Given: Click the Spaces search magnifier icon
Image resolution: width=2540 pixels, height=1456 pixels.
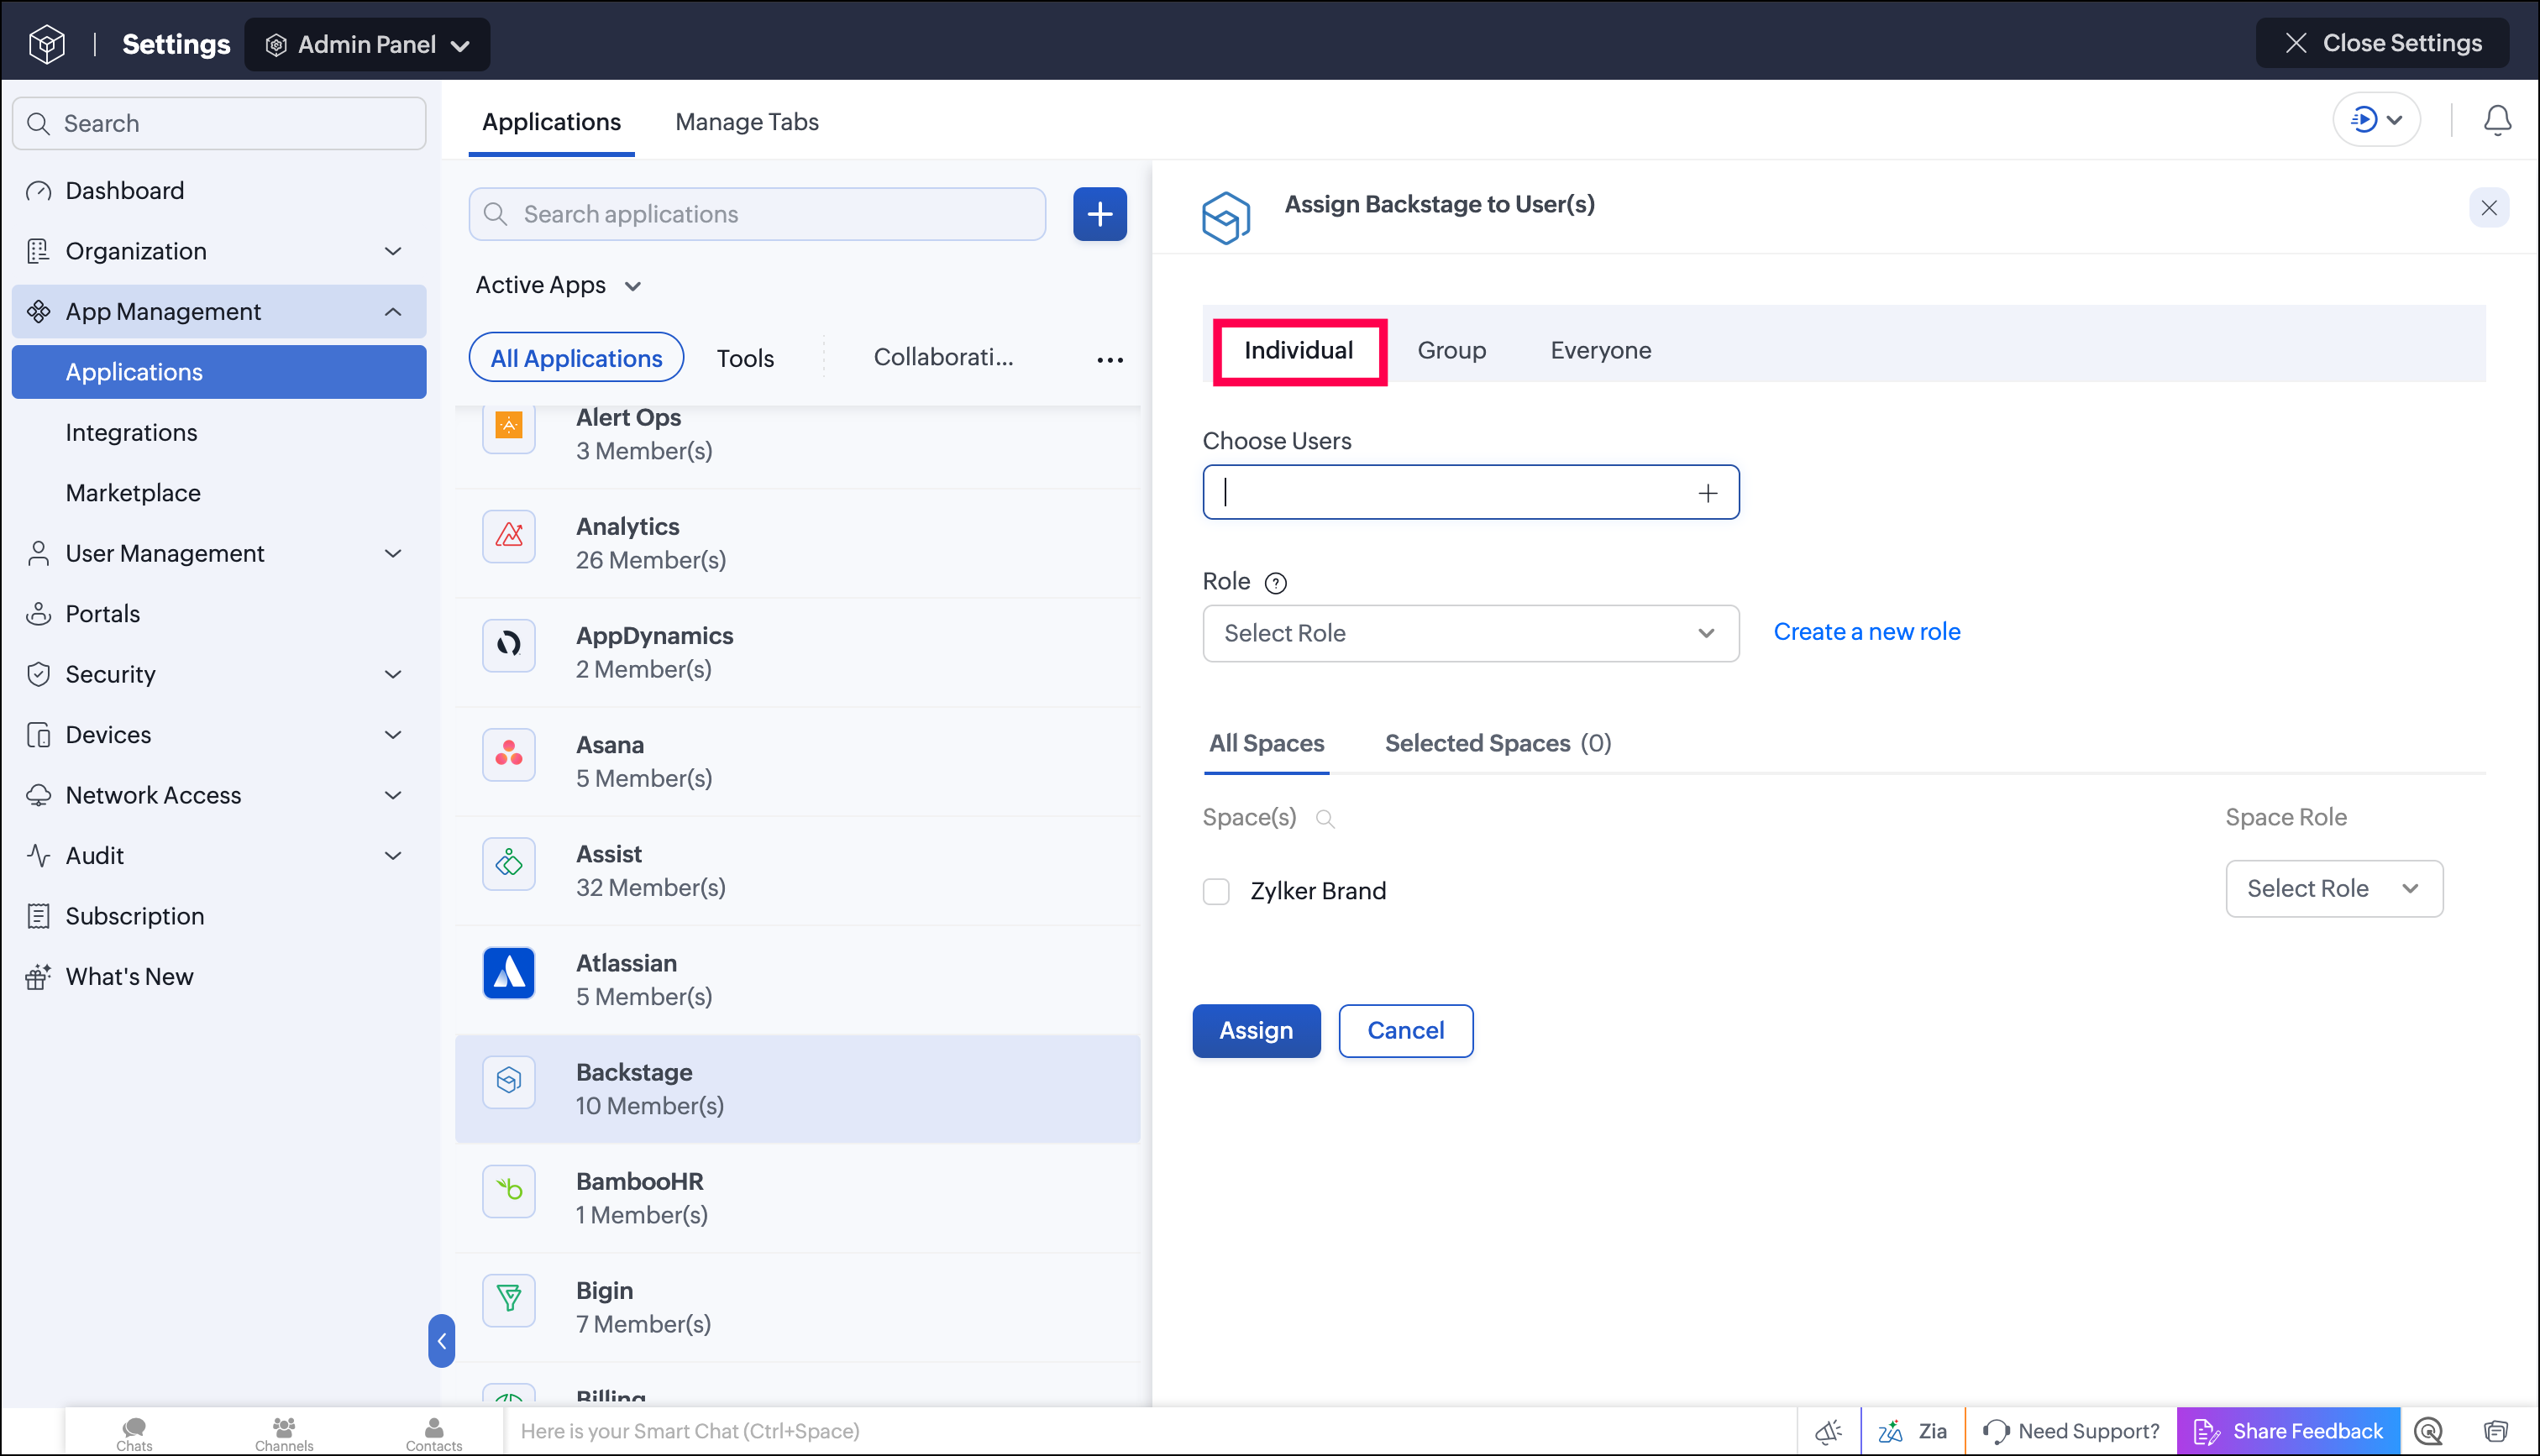Looking at the screenshot, I should click(x=1325, y=819).
